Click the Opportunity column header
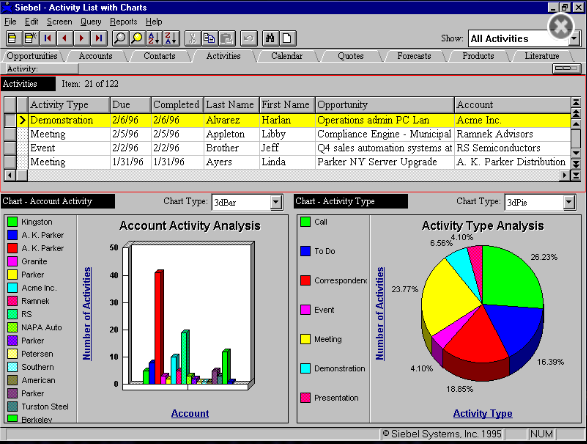The image size is (587, 444). 384,105
